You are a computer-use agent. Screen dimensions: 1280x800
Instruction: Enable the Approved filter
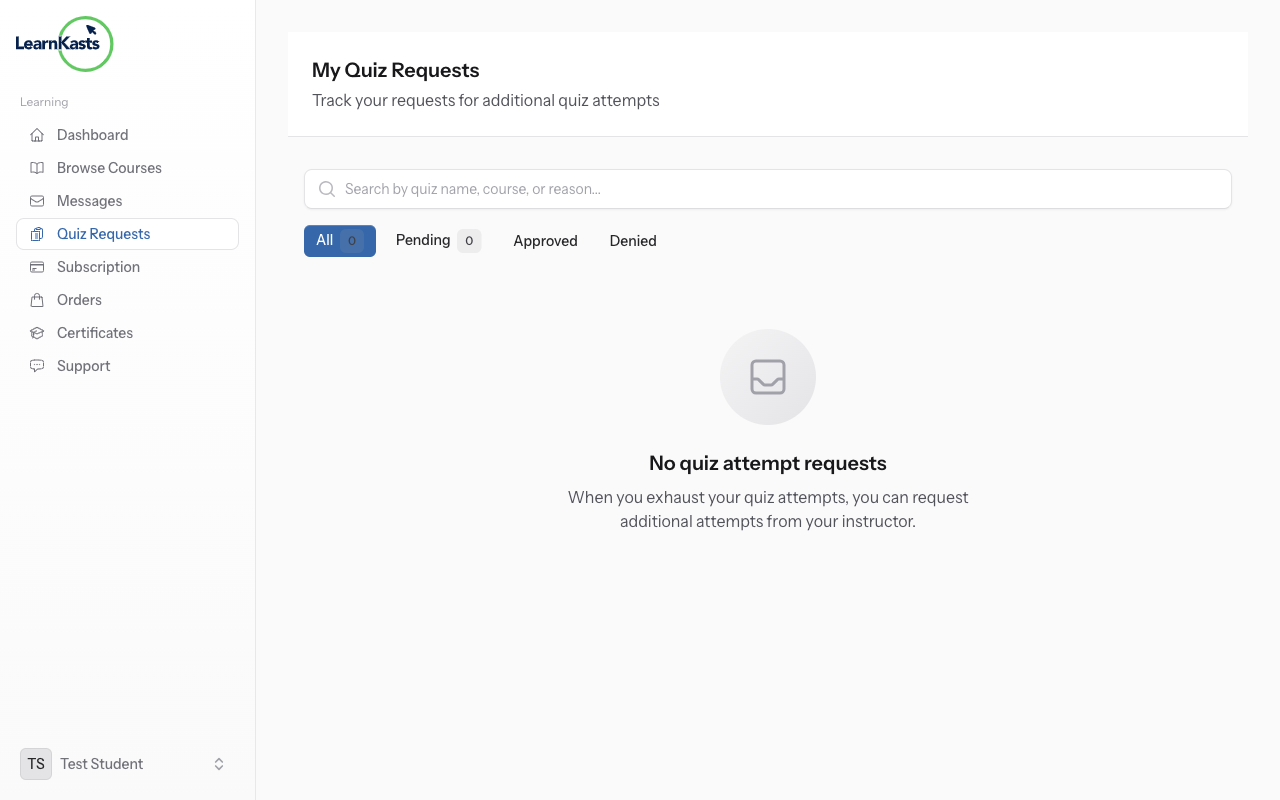[x=545, y=240]
